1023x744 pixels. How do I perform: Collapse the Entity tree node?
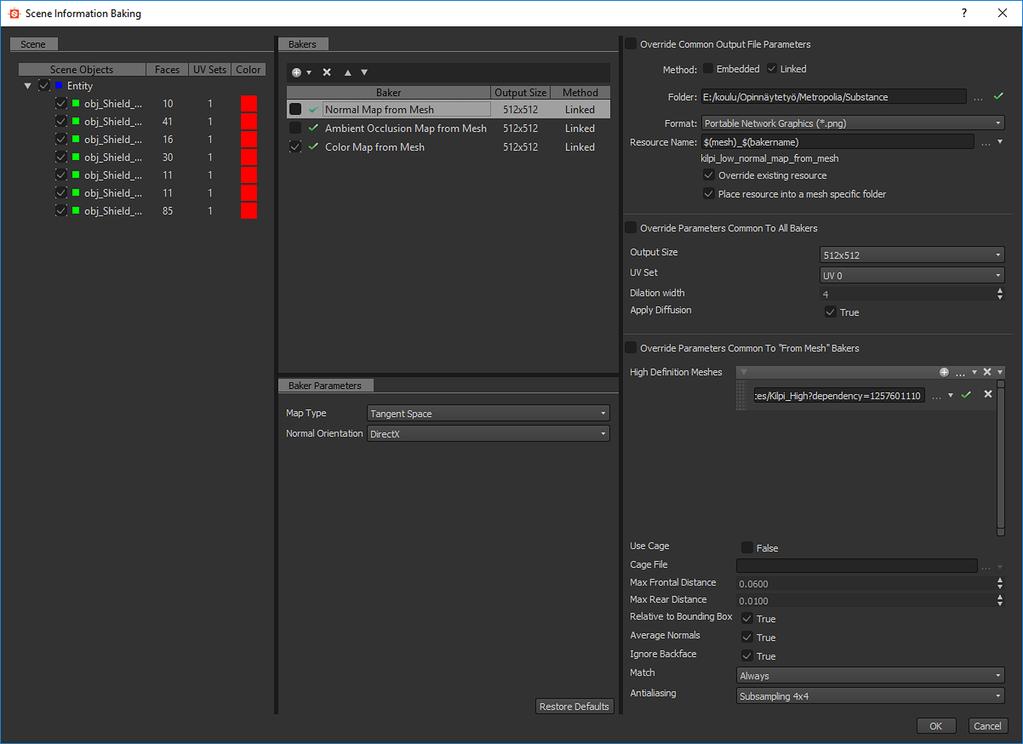click(27, 85)
